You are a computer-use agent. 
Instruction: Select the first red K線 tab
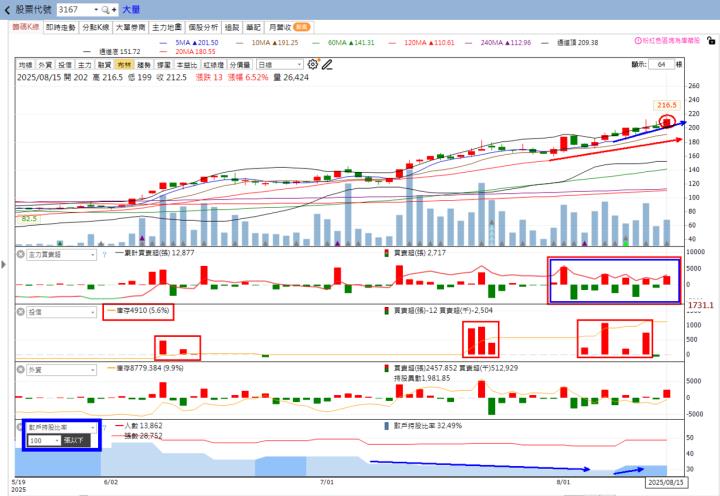click(x=26, y=27)
